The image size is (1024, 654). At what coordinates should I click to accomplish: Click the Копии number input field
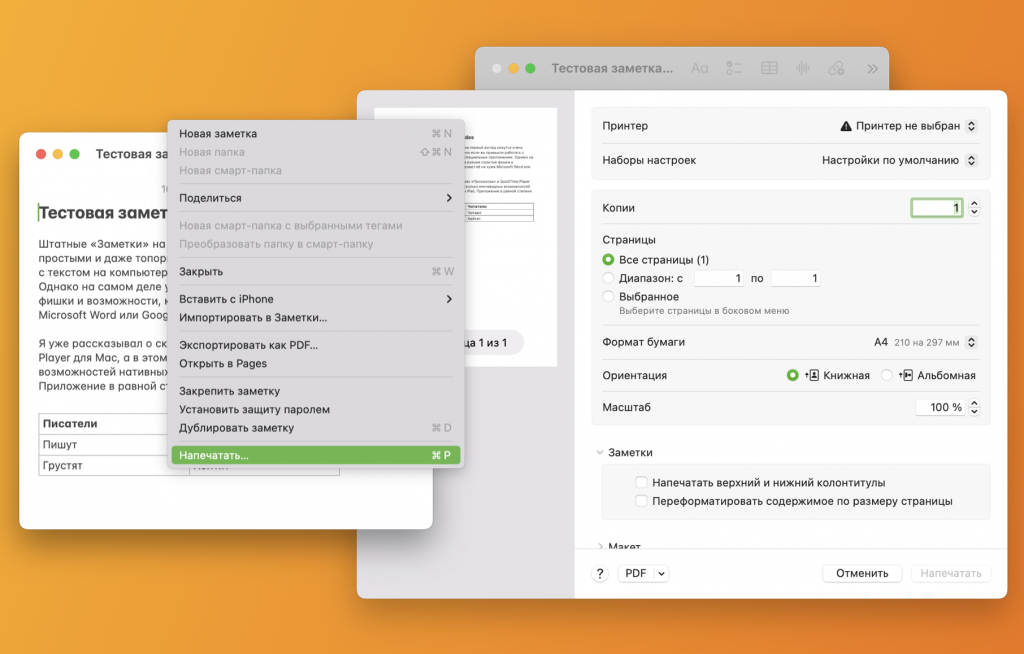pos(936,208)
